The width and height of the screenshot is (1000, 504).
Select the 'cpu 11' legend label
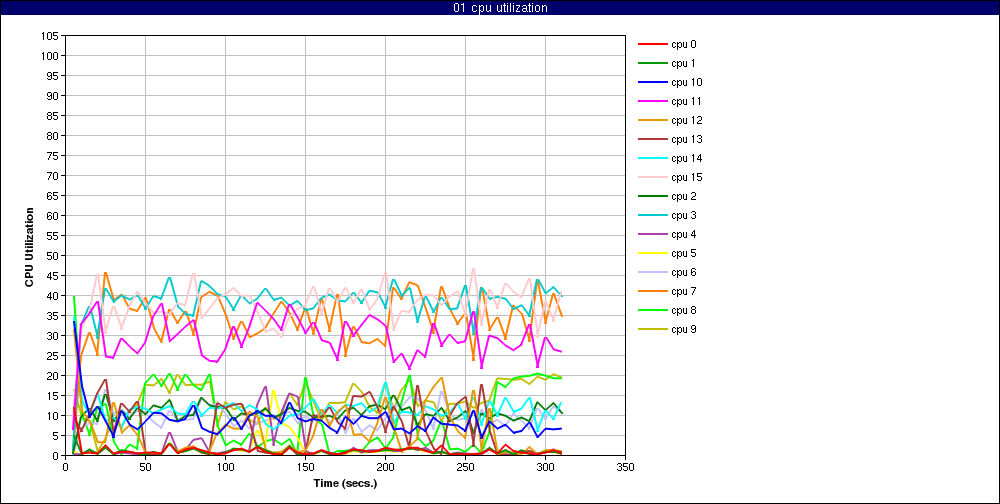[686, 101]
